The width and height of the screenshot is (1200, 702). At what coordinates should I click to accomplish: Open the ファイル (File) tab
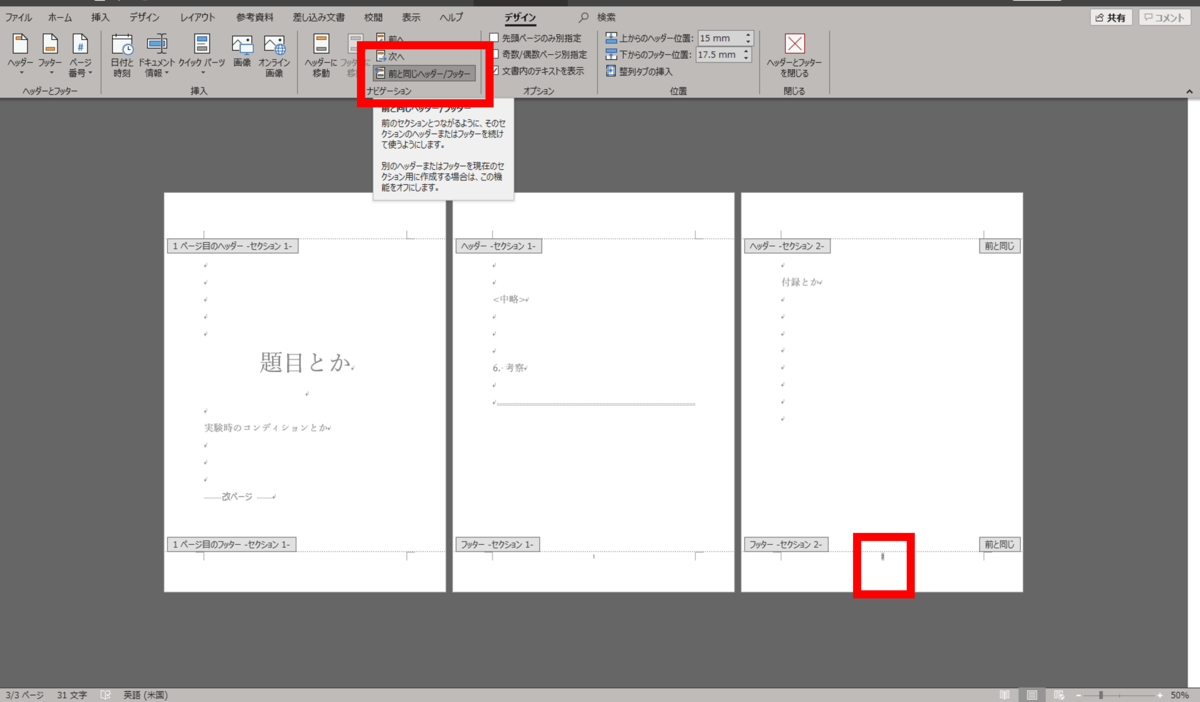pos(18,17)
